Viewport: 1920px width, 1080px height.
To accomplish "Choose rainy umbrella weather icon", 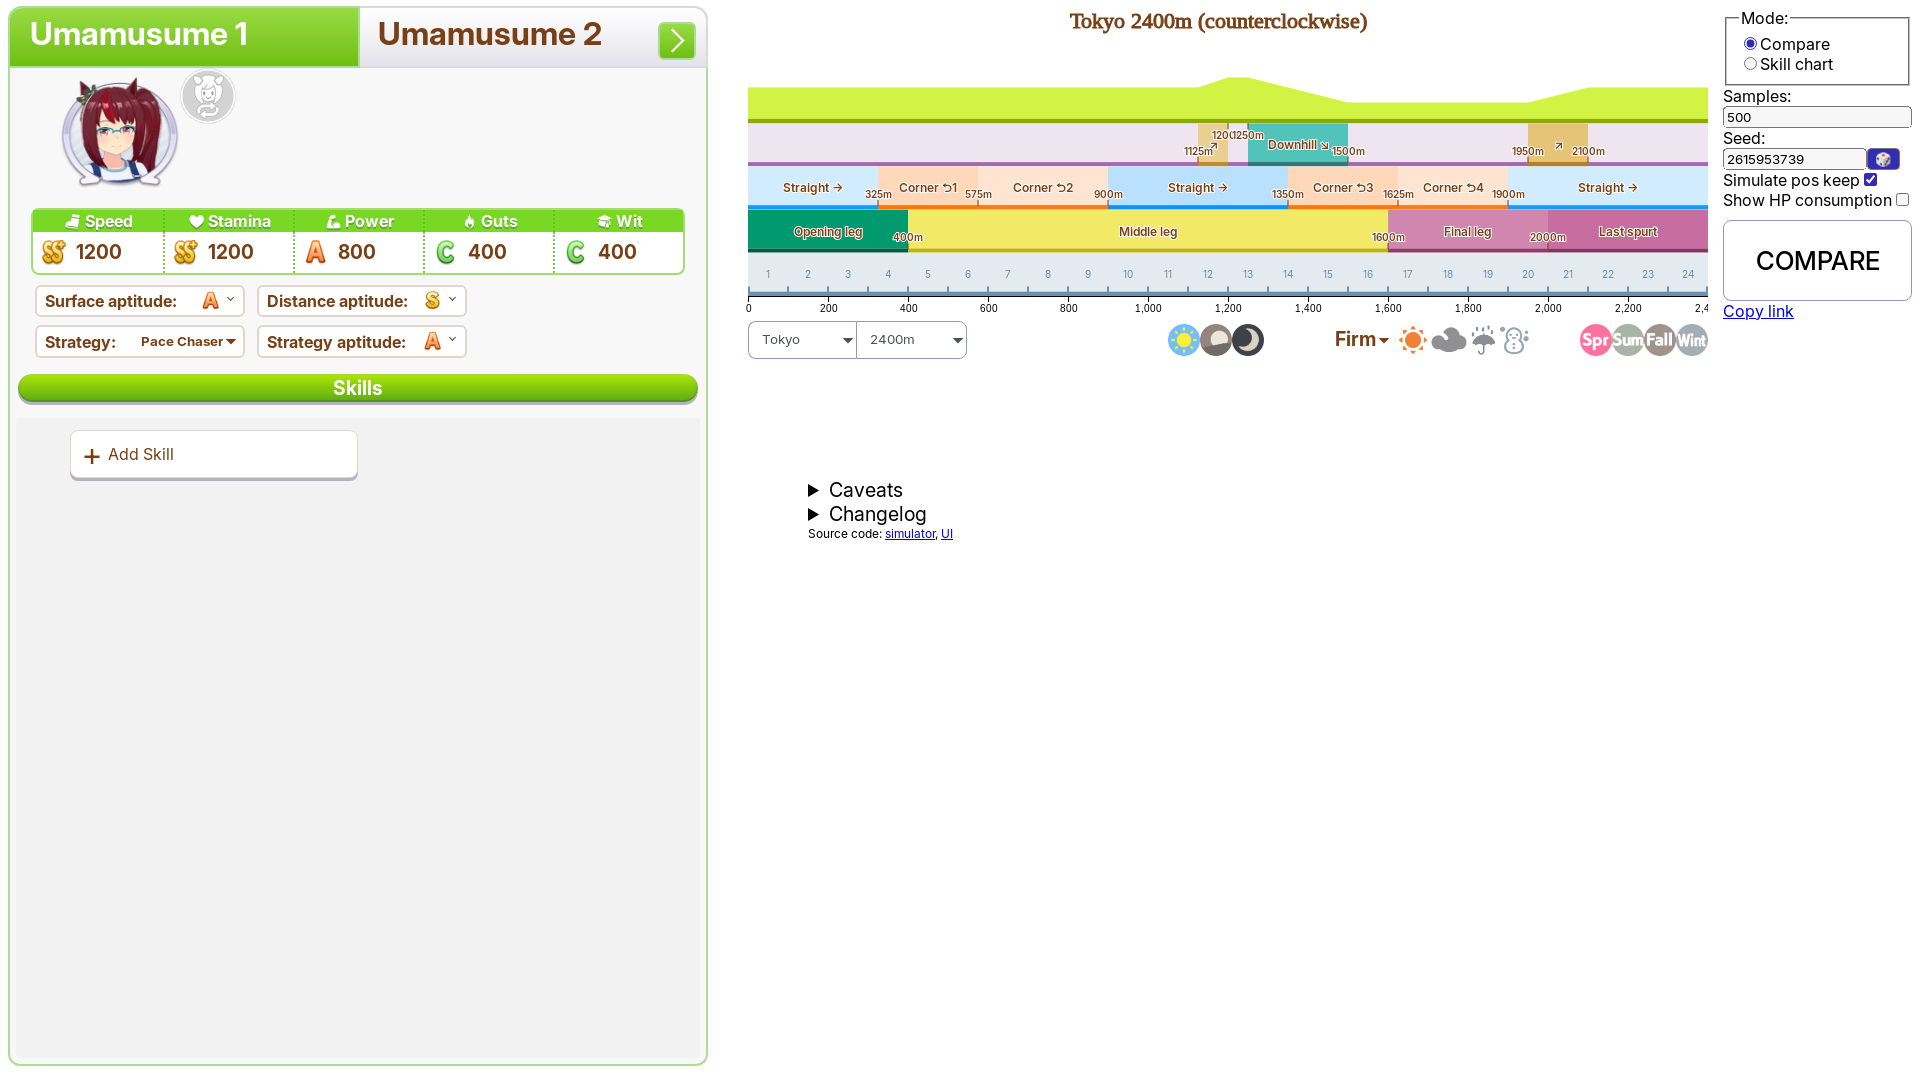I will point(1483,340).
